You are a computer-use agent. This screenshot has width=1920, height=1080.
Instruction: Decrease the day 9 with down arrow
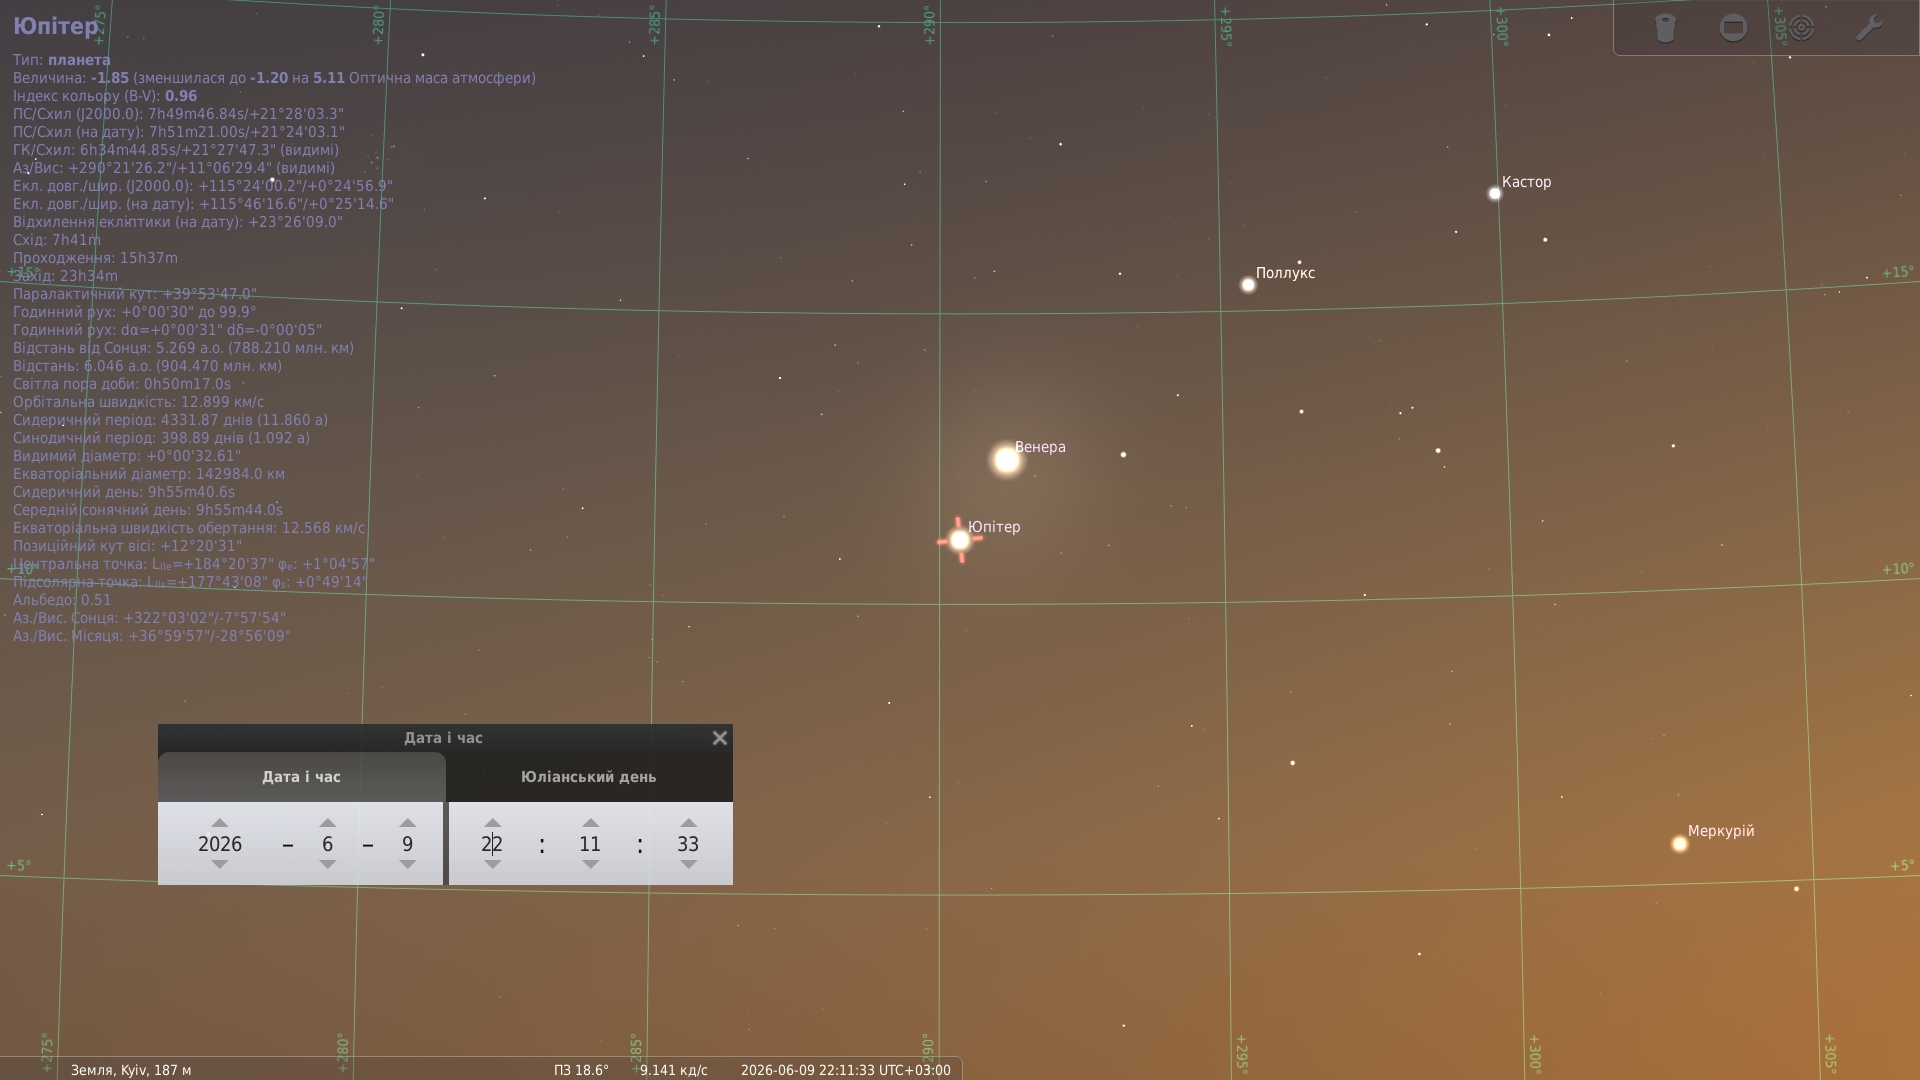pos(407,864)
